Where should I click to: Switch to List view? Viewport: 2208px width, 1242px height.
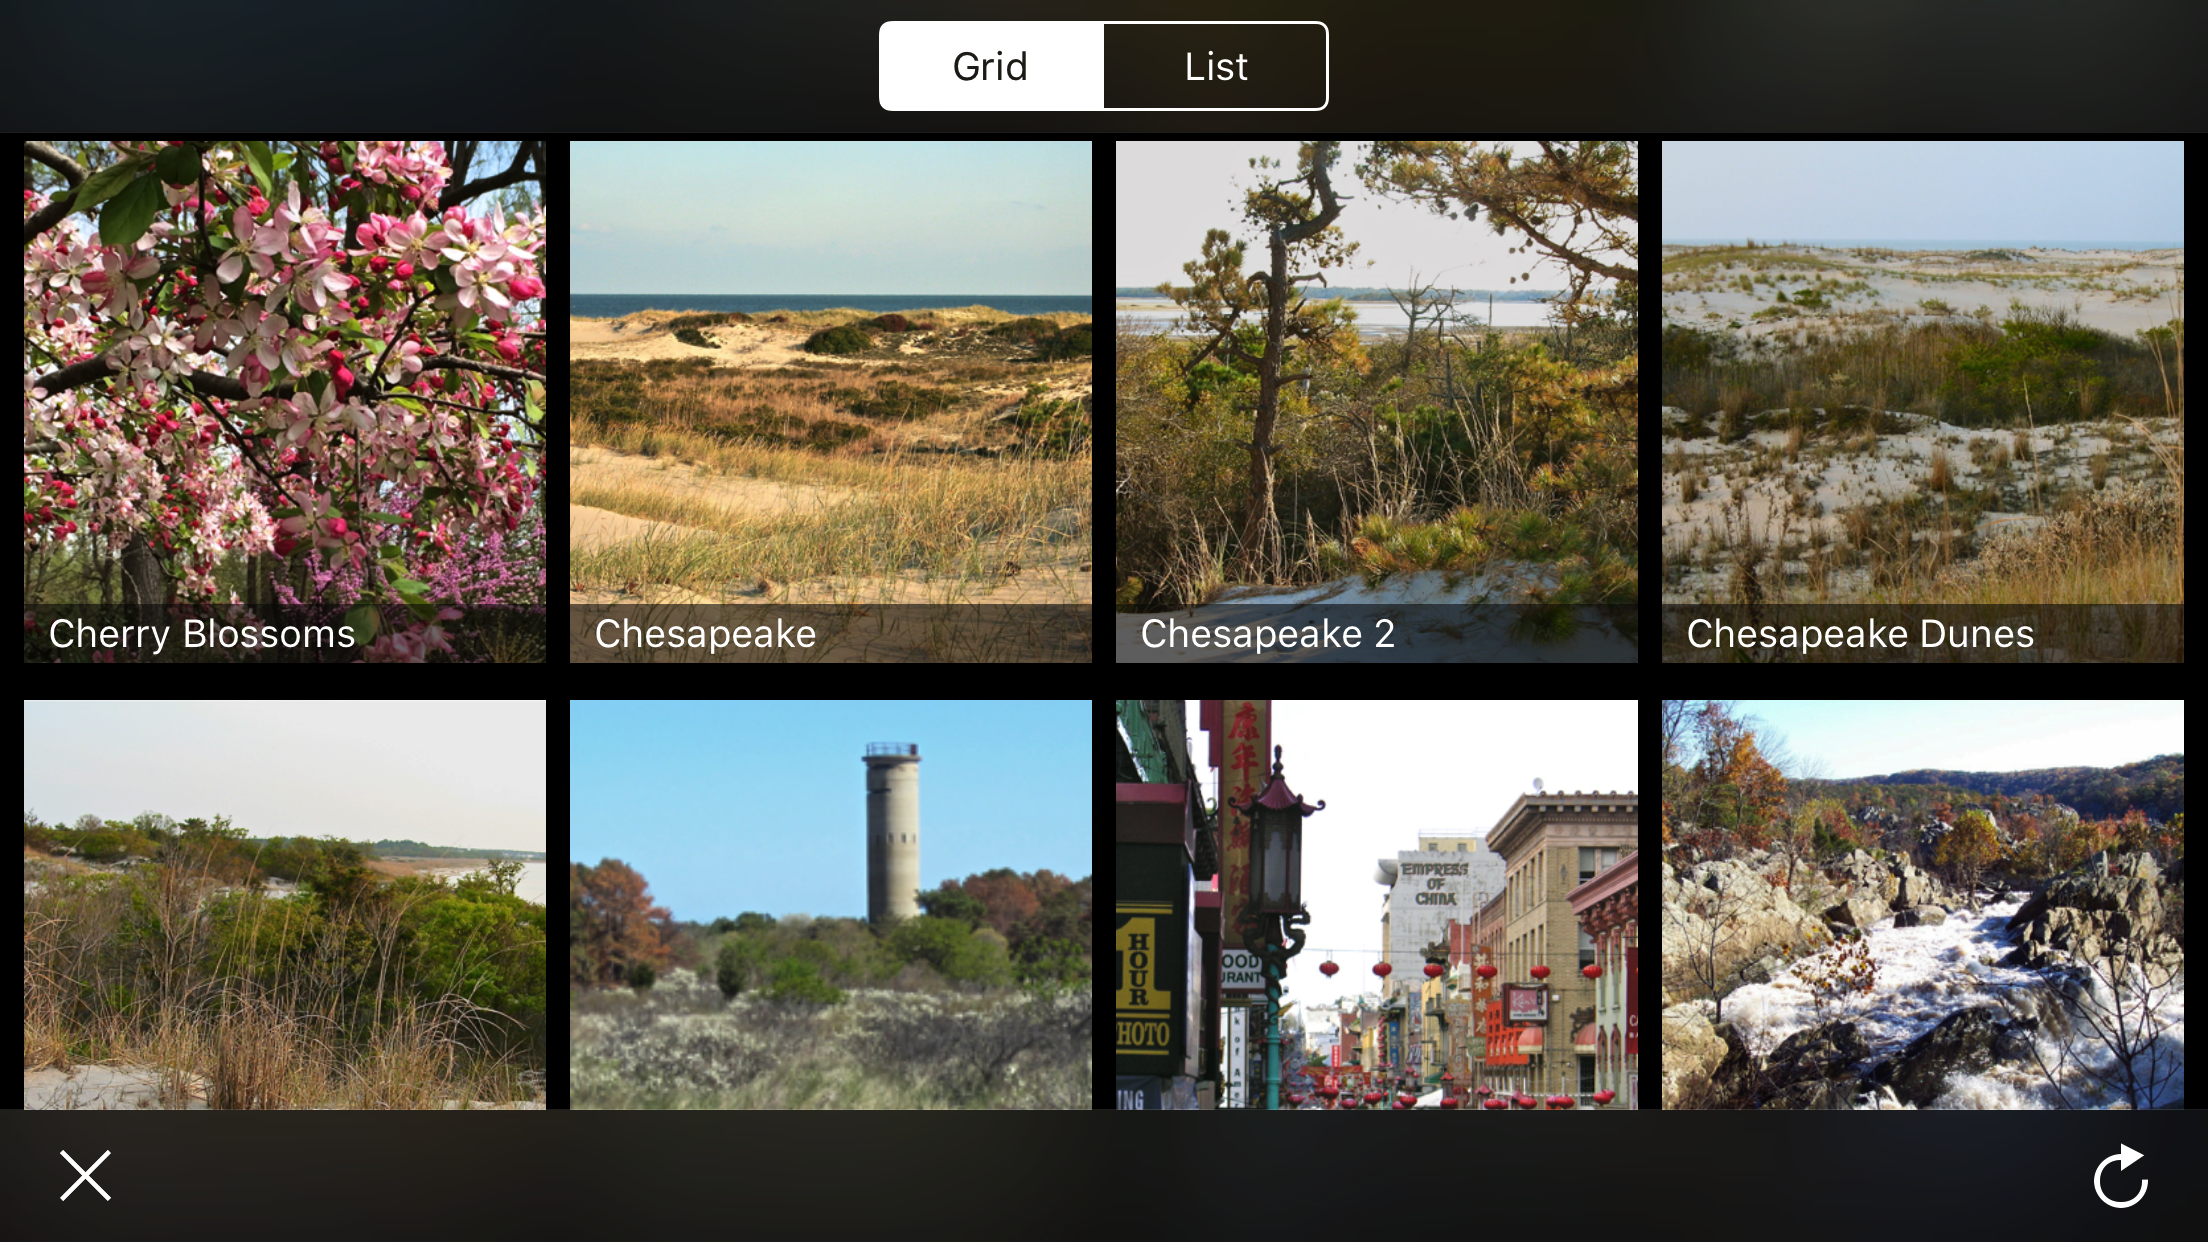coord(1215,66)
